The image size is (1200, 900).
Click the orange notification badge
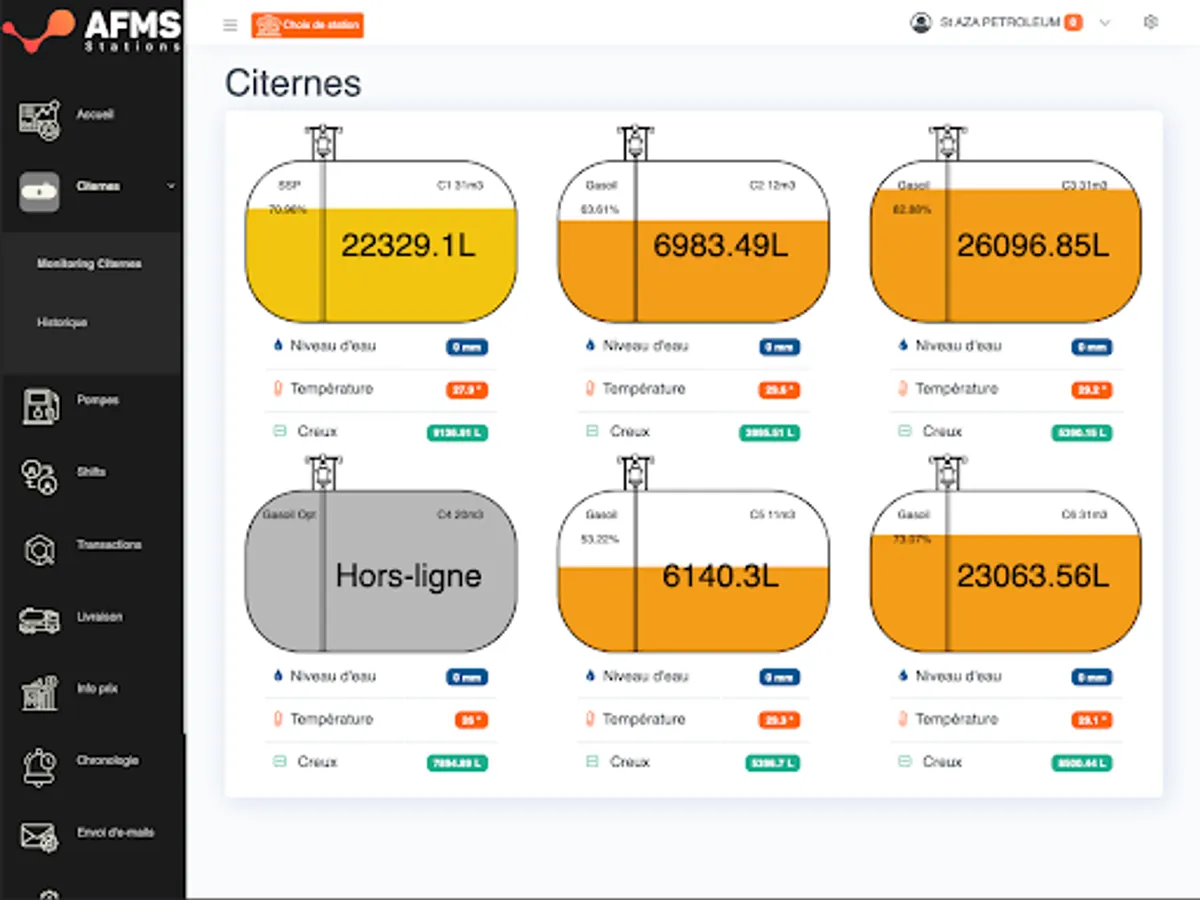tap(1073, 22)
